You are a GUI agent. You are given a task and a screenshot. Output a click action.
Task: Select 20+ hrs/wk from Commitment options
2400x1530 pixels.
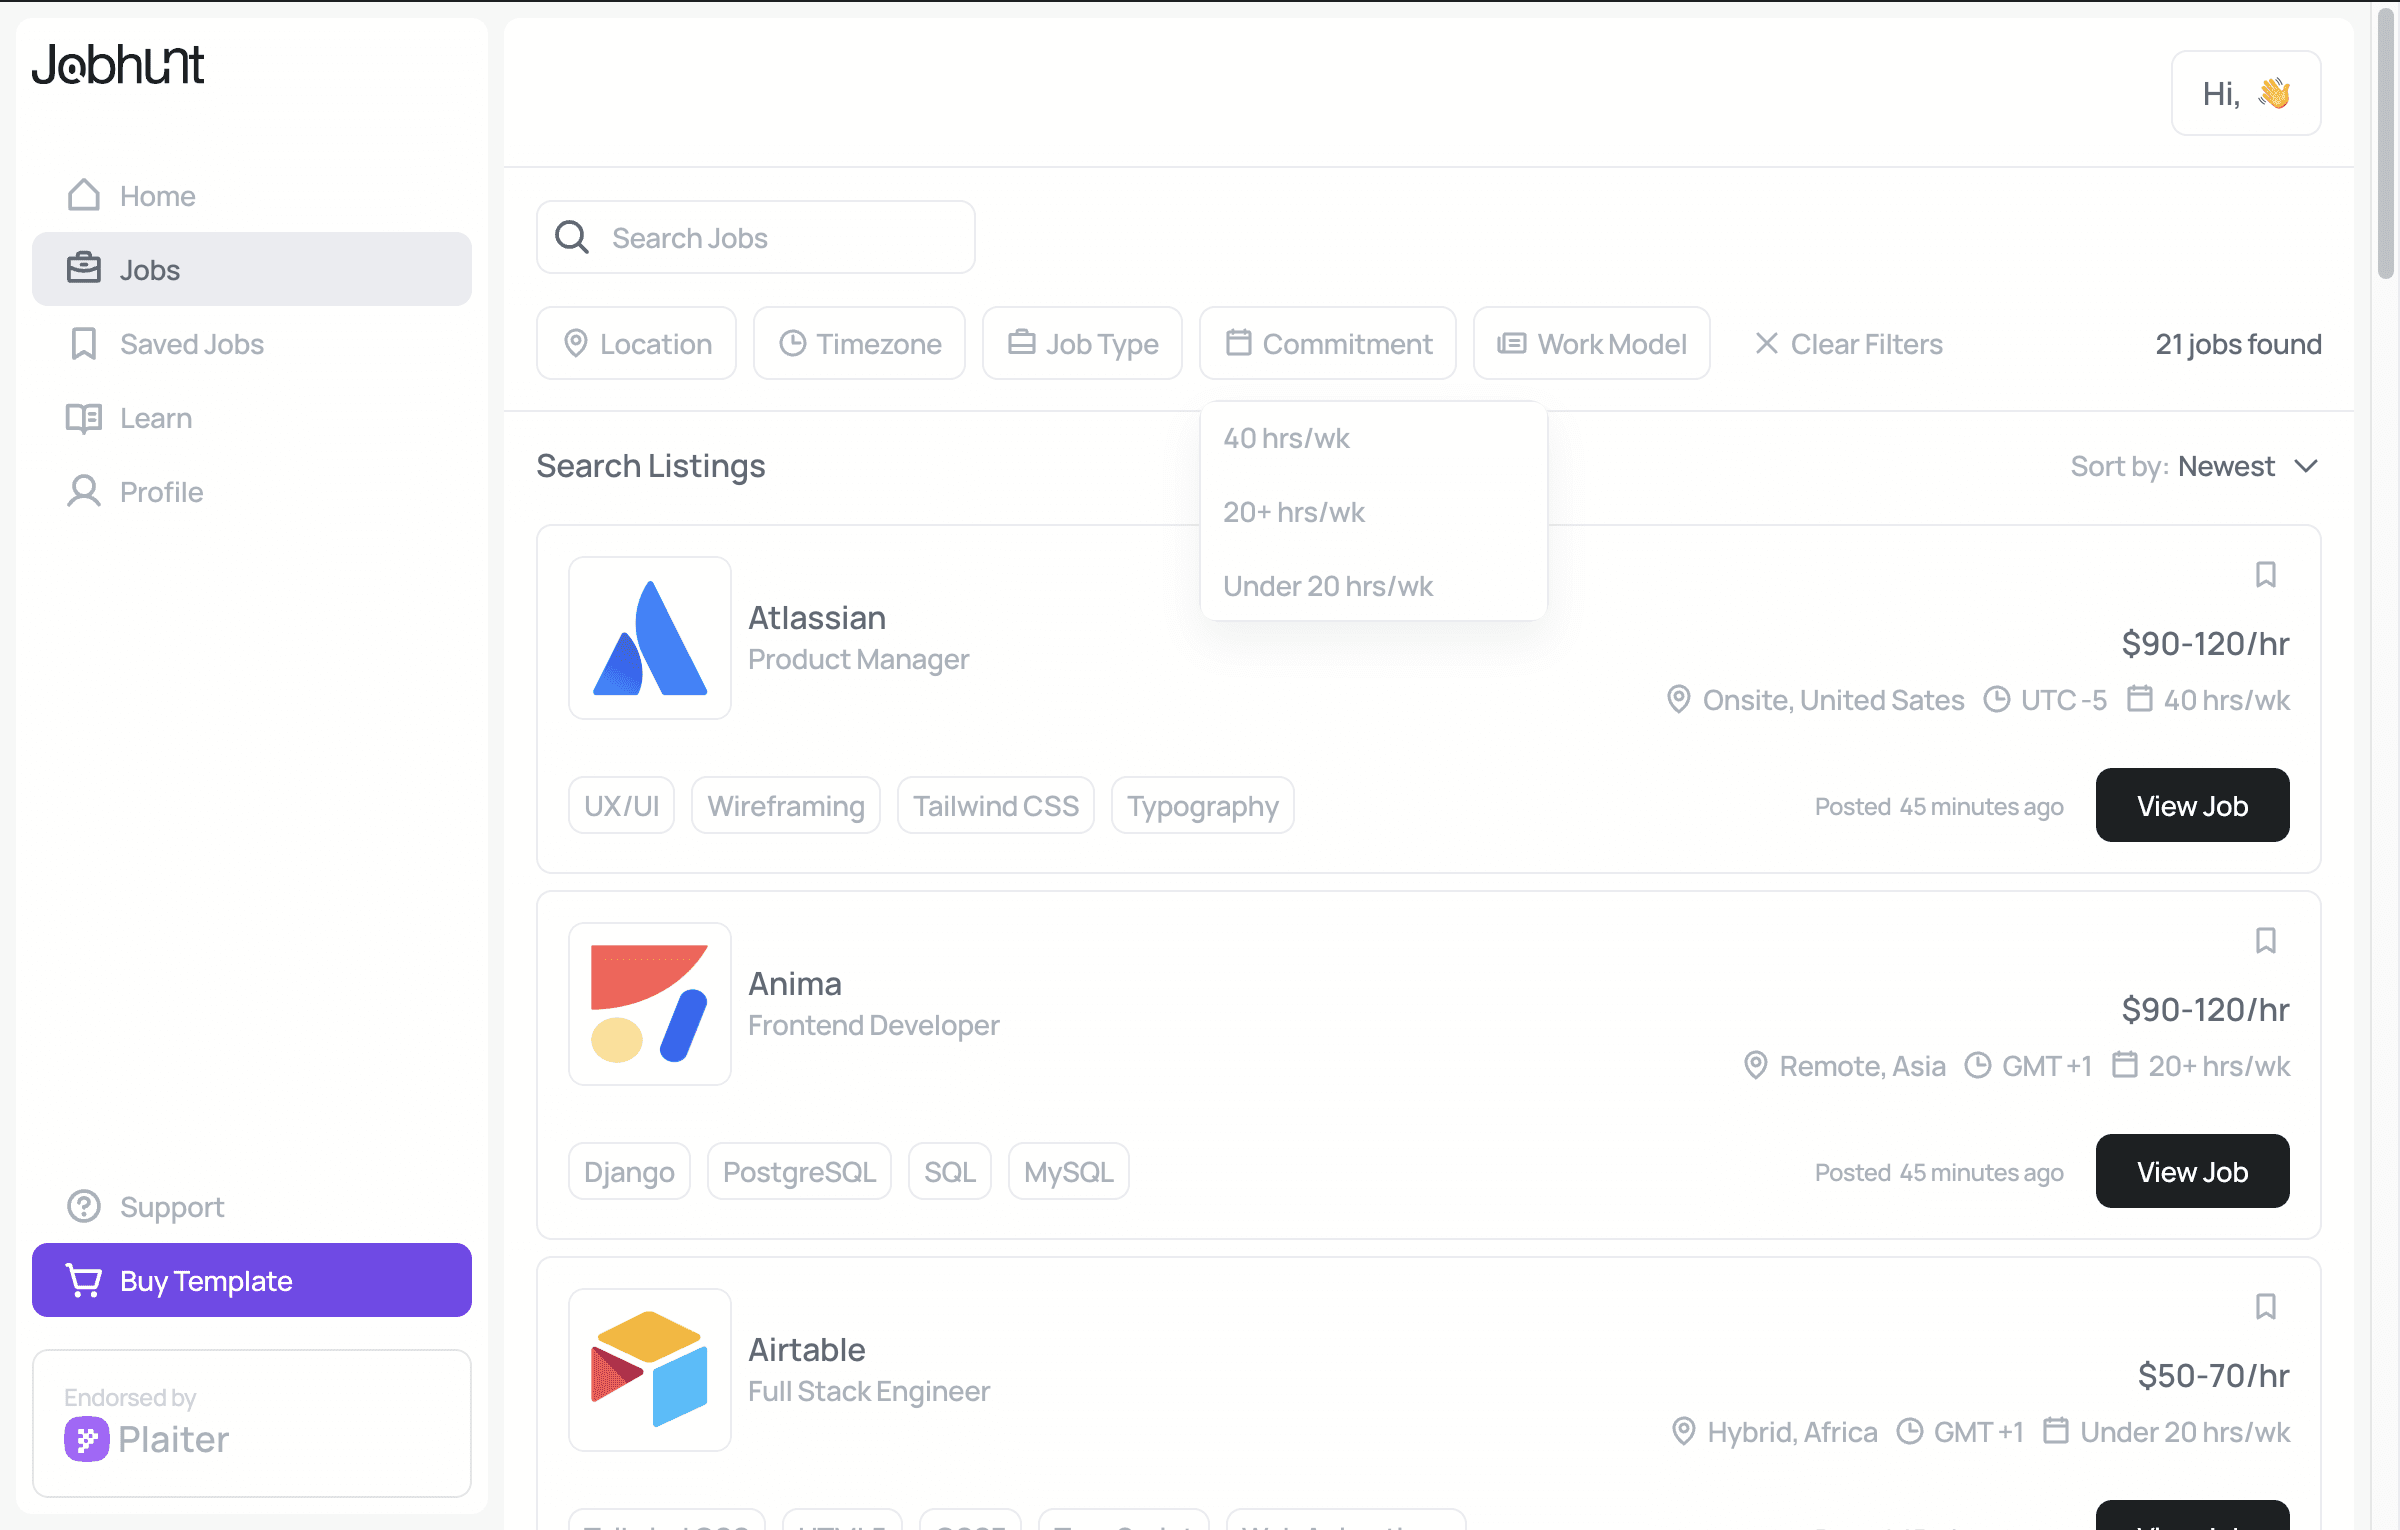1294,511
